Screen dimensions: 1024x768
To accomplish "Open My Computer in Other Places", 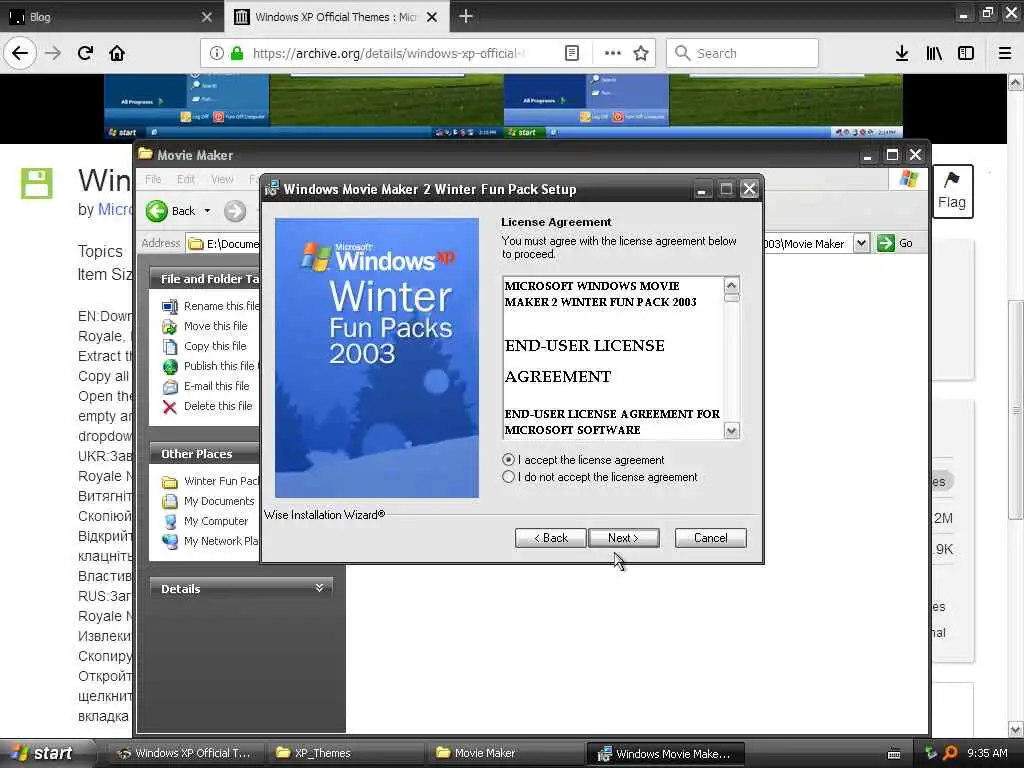I will tap(205, 521).
